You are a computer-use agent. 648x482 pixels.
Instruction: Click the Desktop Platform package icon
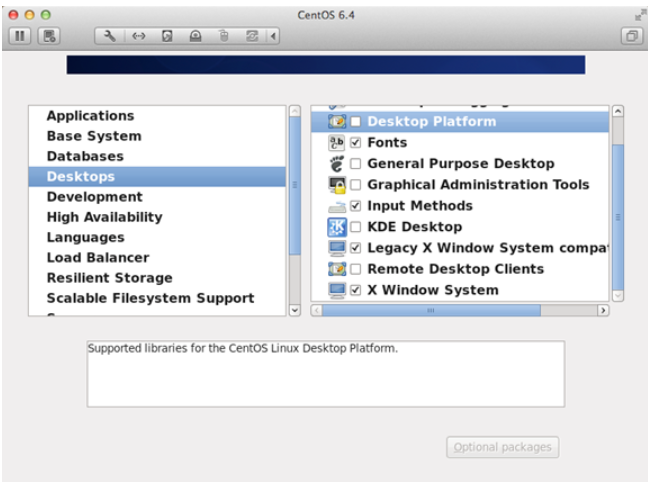point(337,122)
